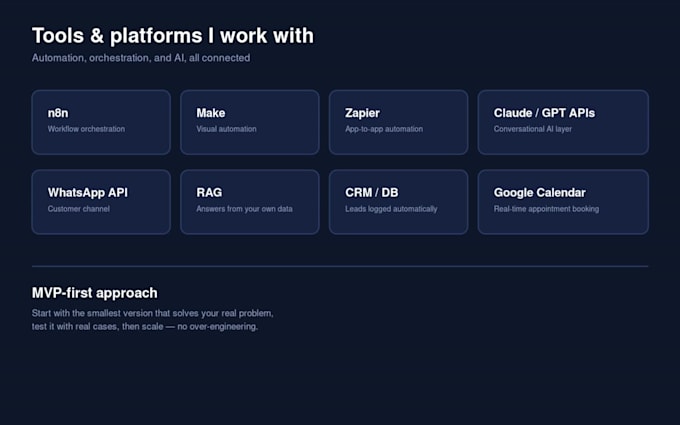The height and width of the screenshot is (425, 680).
Task: Click the "Conversational AI layer" description text
Action: tap(533, 129)
